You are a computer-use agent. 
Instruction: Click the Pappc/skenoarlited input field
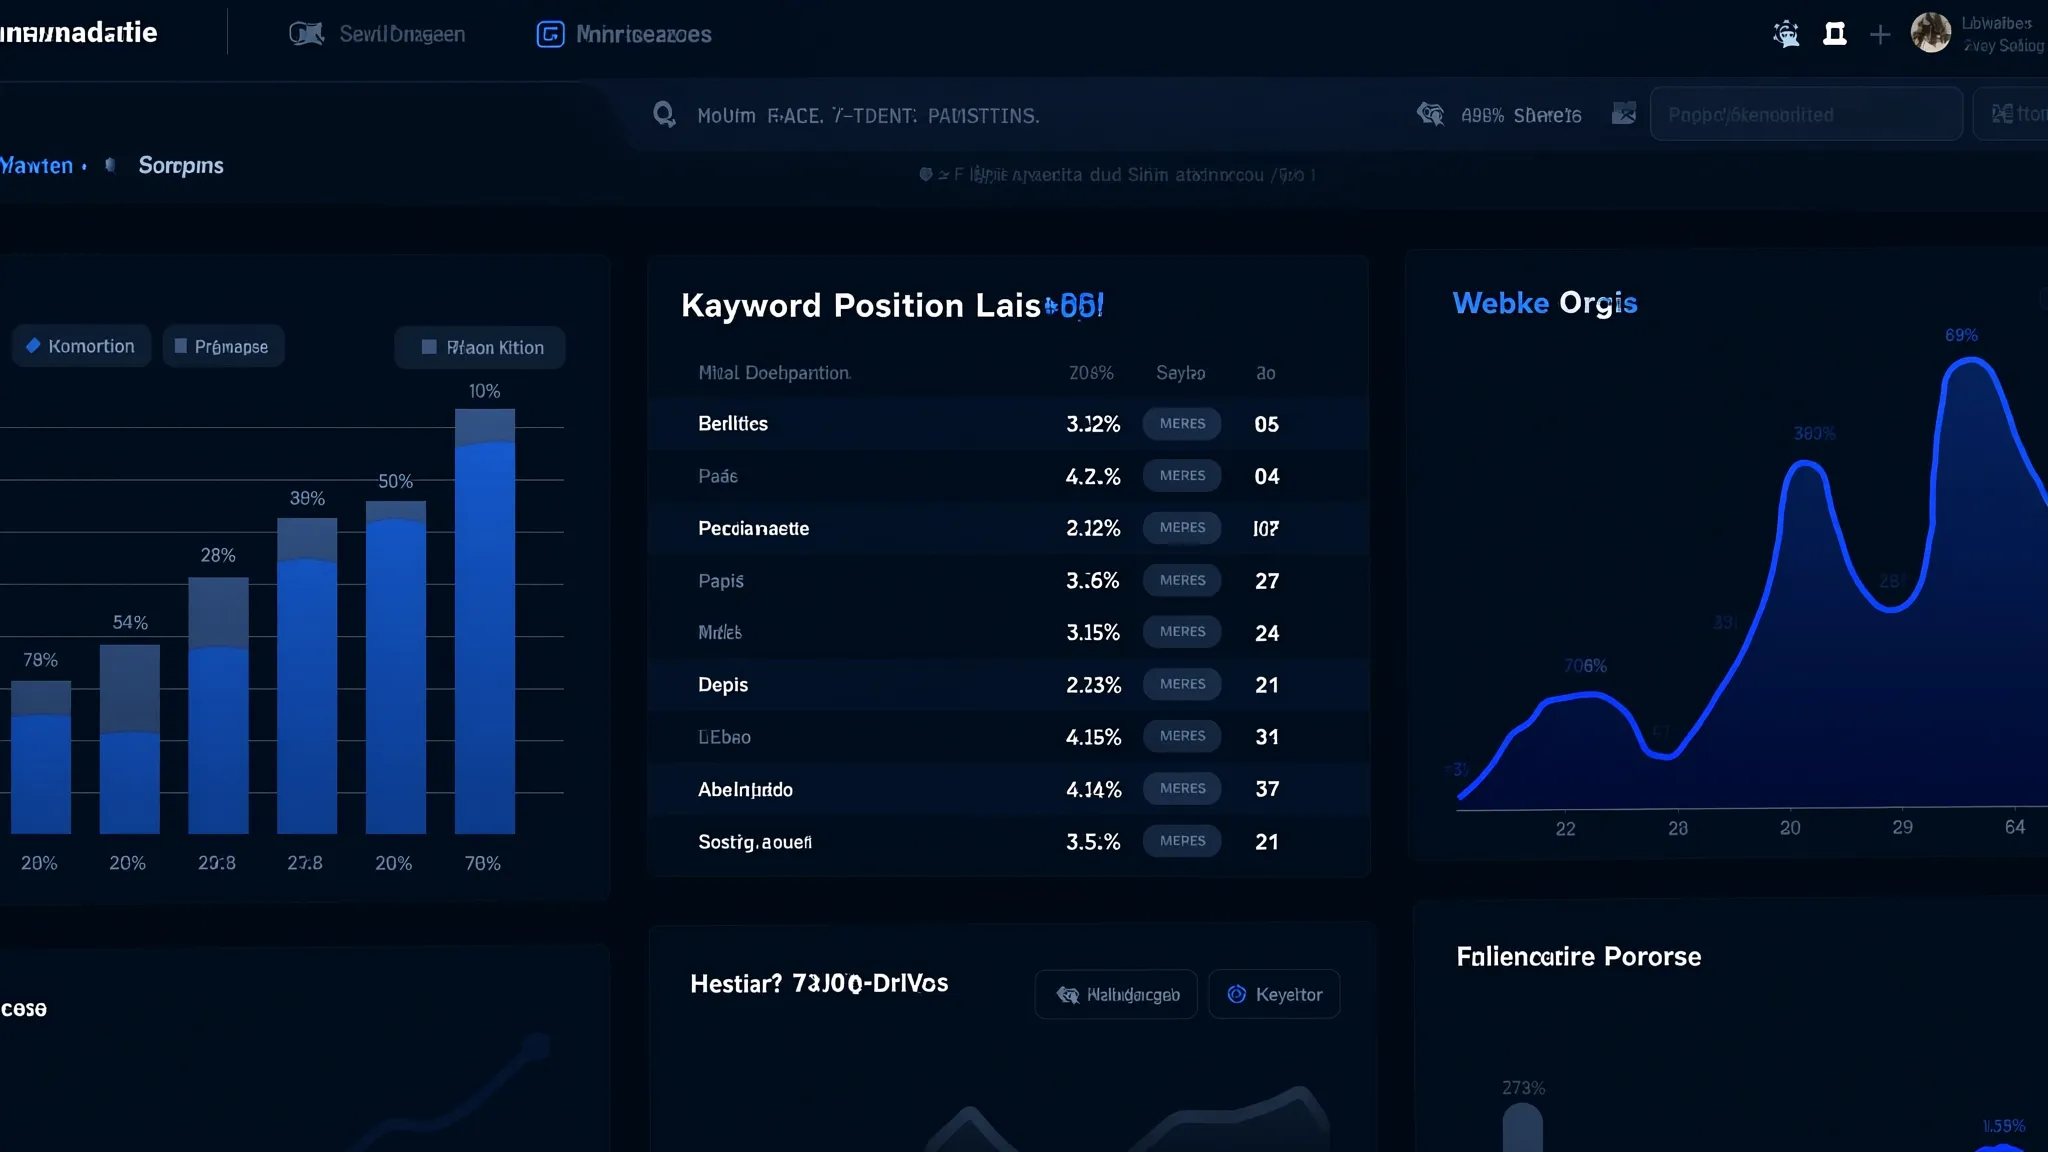point(1806,114)
